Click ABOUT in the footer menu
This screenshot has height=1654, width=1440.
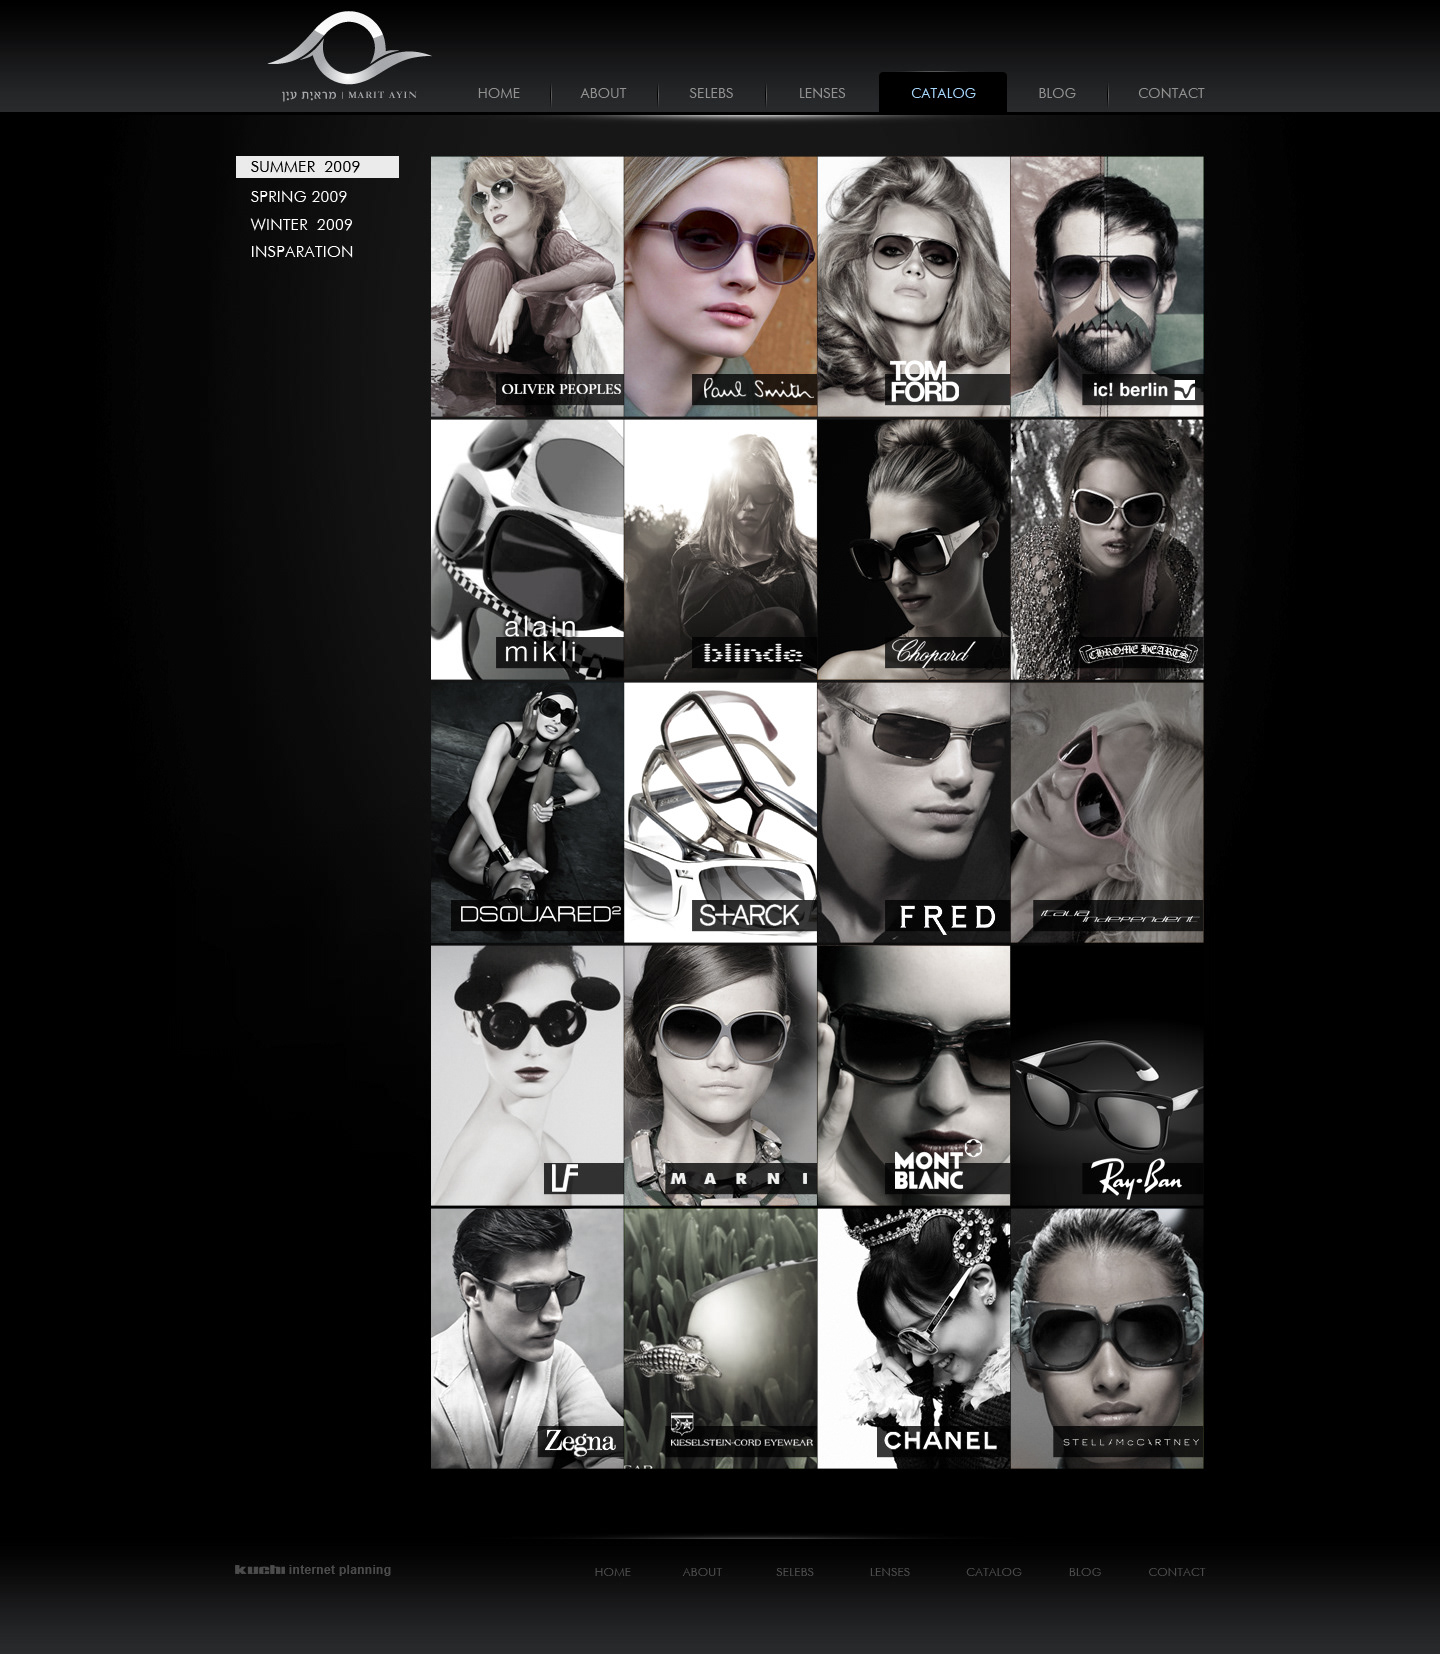click(x=702, y=1572)
